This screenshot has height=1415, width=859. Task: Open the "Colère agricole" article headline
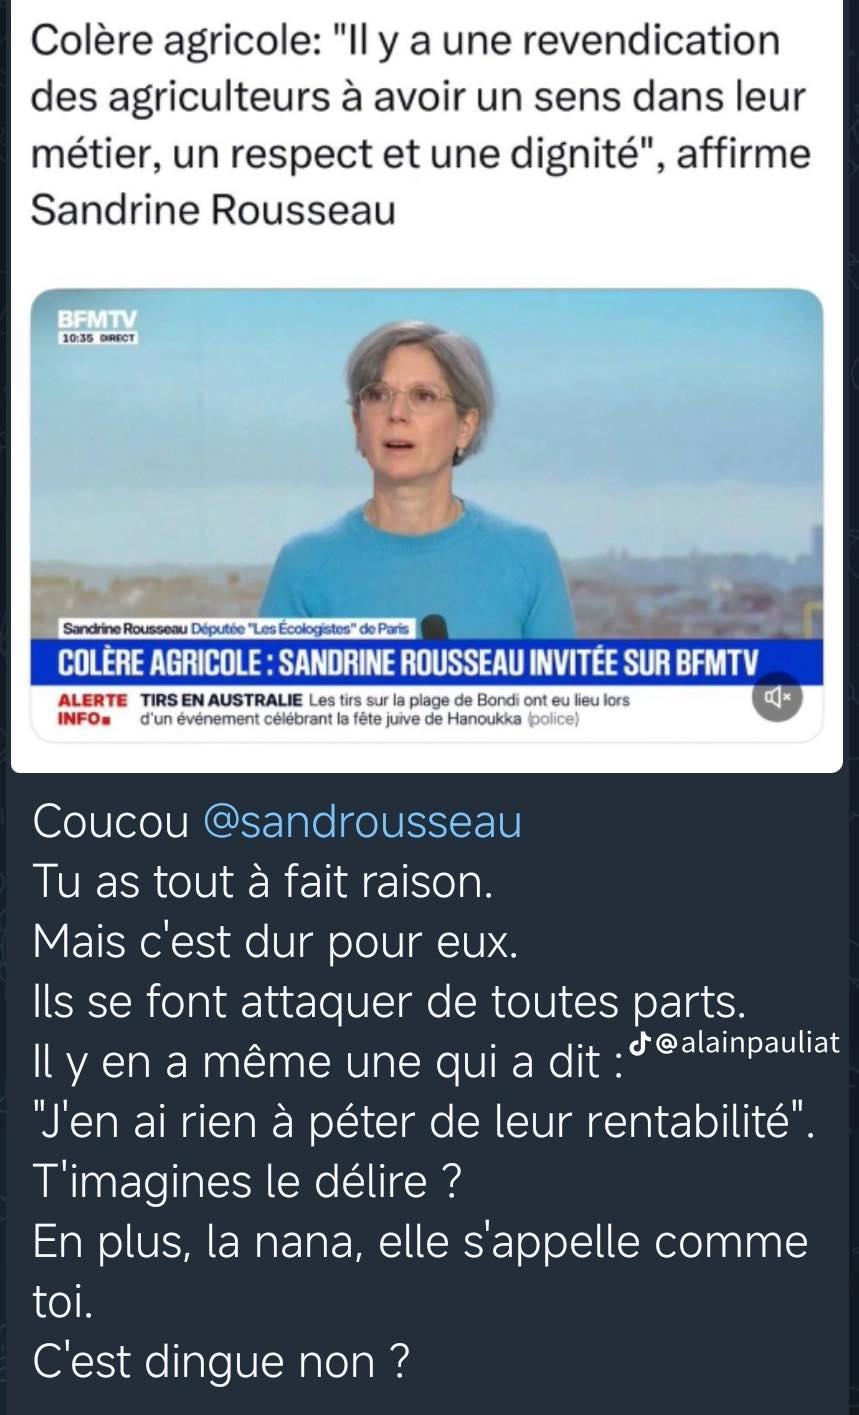pyautogui.click(x=421, y=127)
